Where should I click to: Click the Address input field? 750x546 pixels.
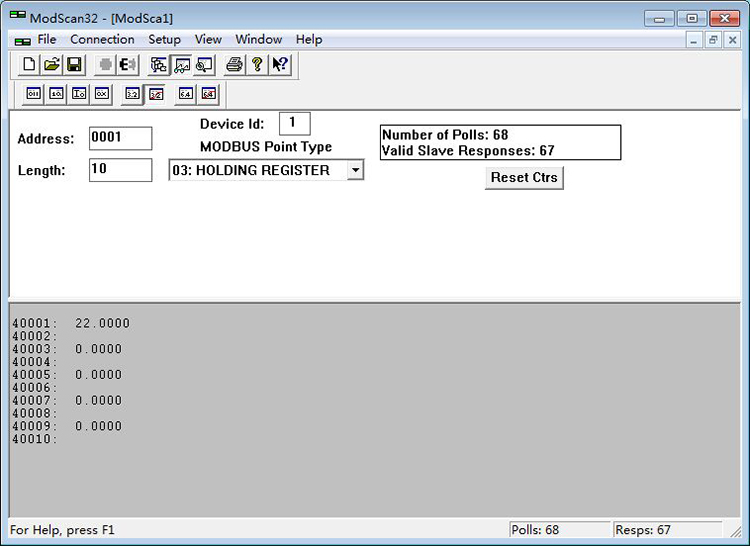pos(120,139)
